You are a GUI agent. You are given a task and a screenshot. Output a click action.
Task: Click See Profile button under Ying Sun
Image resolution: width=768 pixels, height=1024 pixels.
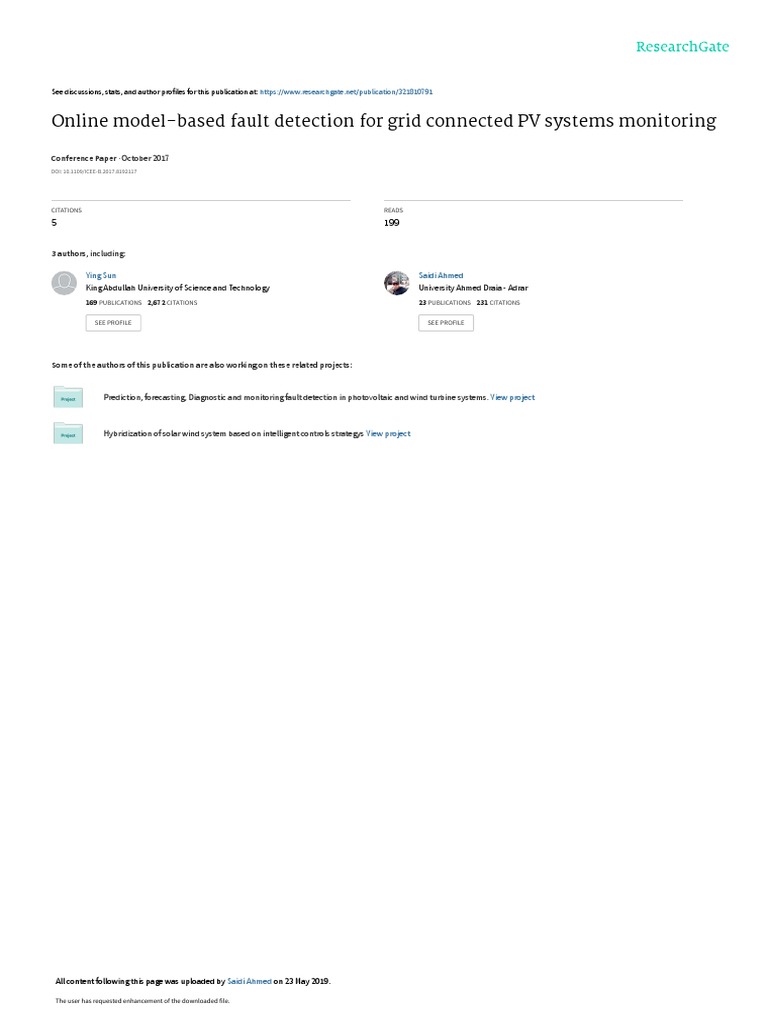click(x=113, y=323)
